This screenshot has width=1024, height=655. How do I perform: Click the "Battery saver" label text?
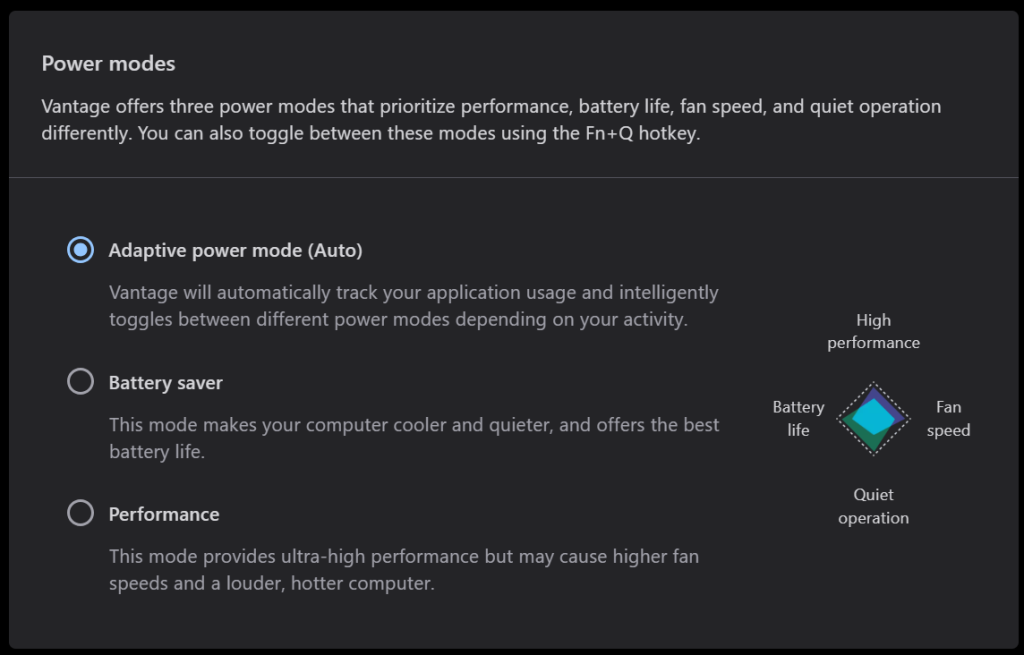(x=165, y=382)
